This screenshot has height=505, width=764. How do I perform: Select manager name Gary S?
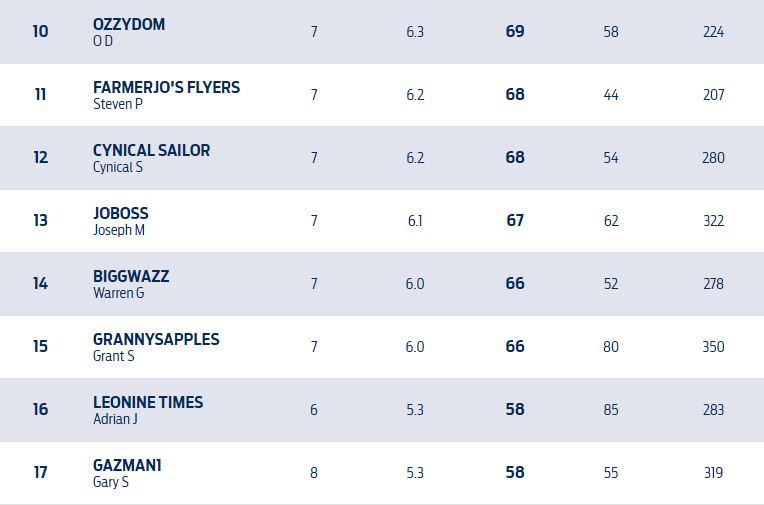(111, 482)
